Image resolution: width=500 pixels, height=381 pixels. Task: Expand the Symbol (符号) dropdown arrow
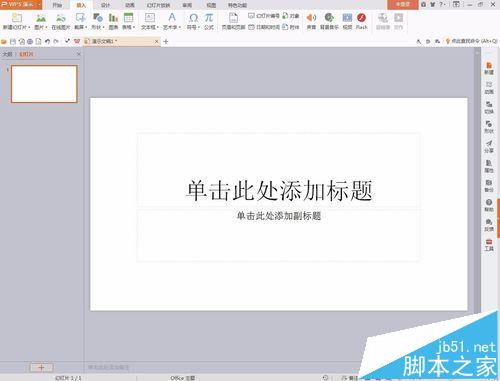tap(199, 27)
